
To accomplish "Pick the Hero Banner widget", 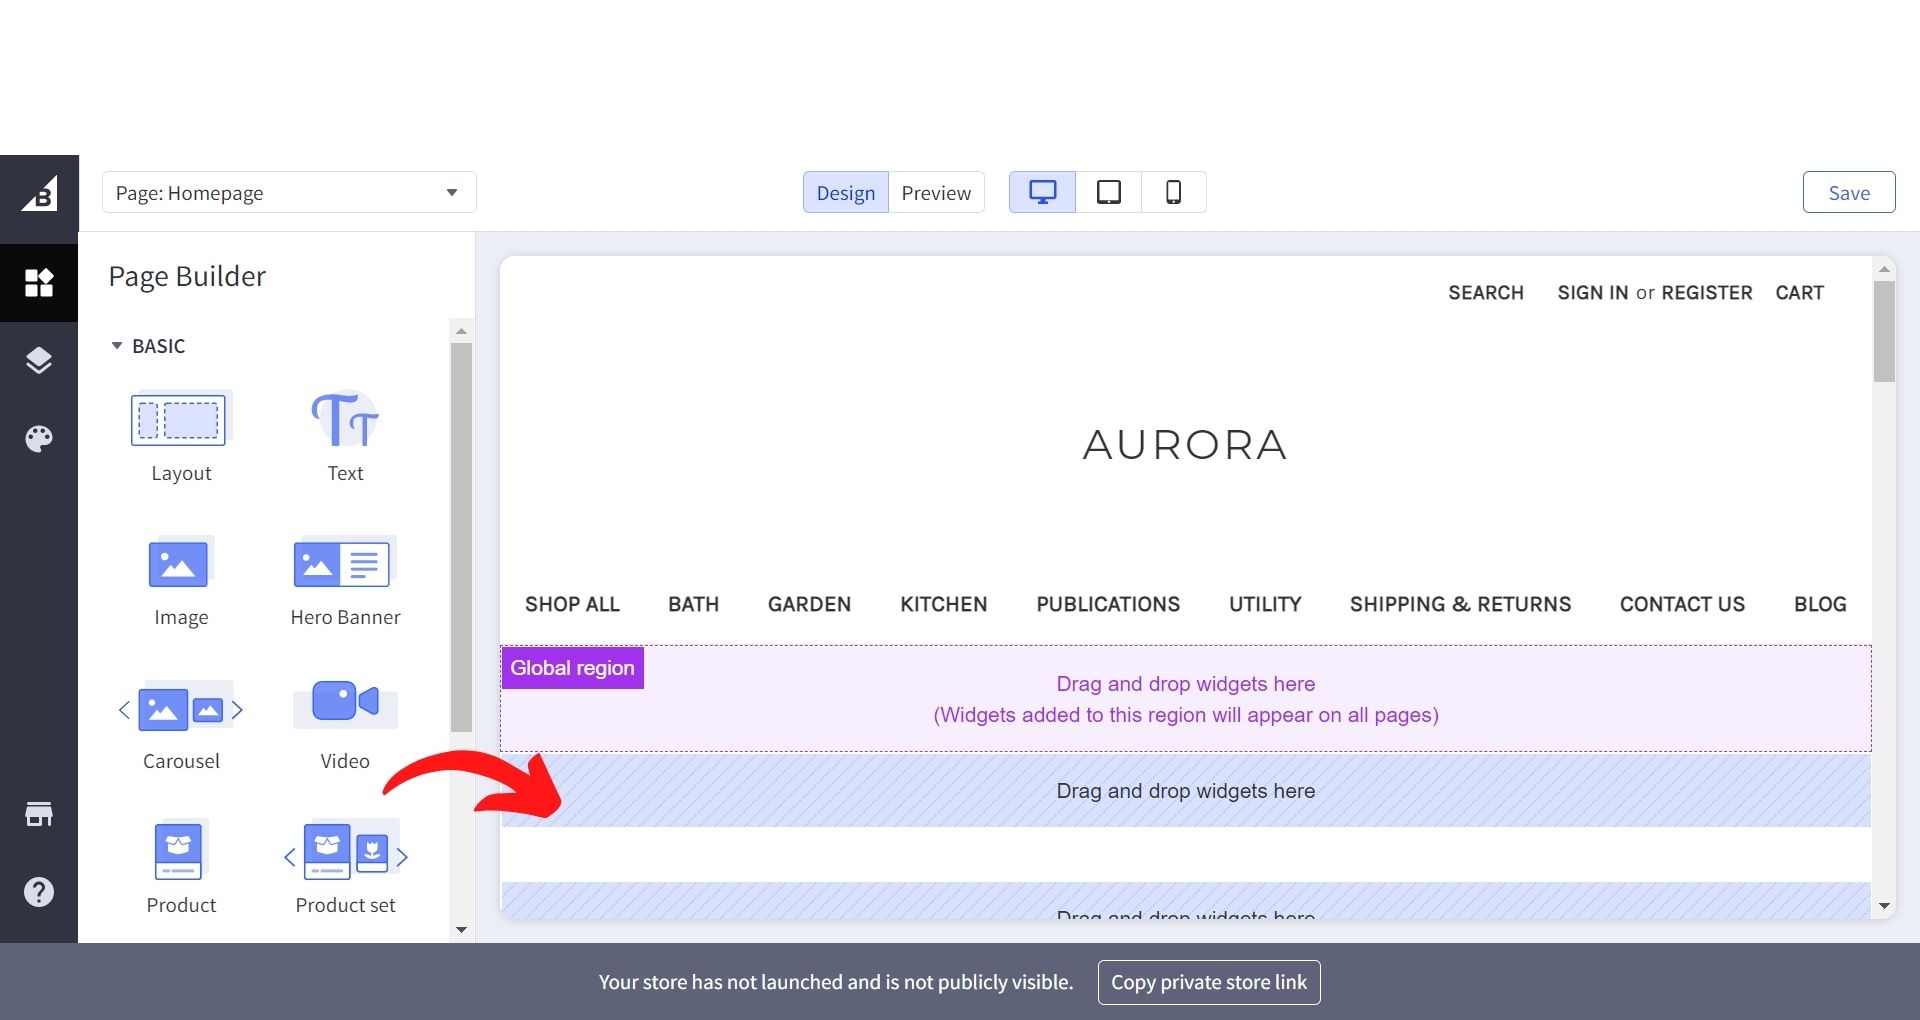I will click(345, 564).
